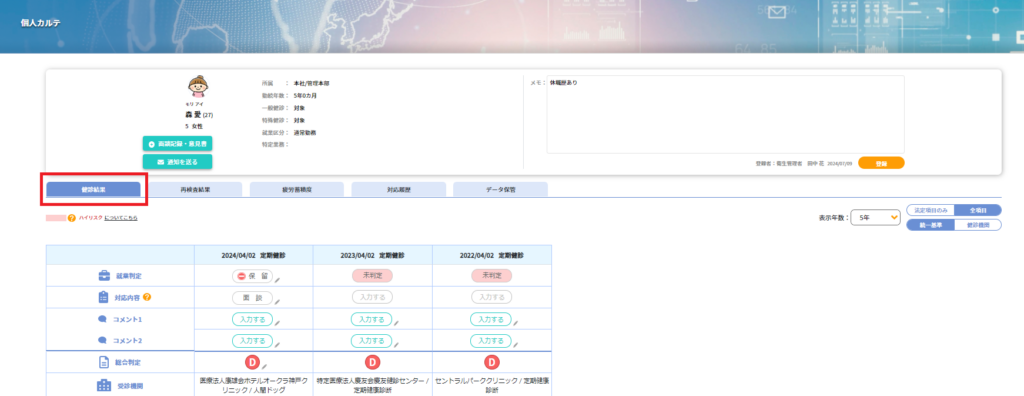Click the 保留 status in 2024 就業判定
The image size is (1024, 396).
[253, 276]
